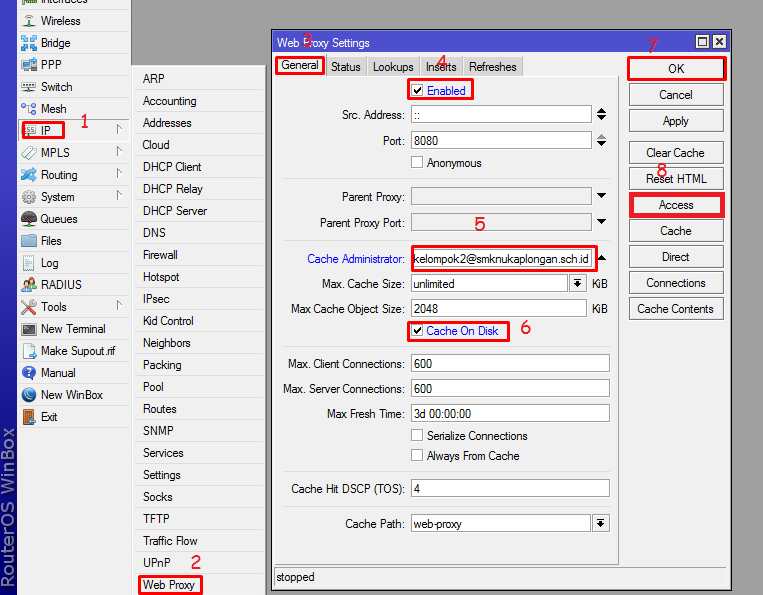Click the Queues icon in sidebar

[x=29, y=219]
